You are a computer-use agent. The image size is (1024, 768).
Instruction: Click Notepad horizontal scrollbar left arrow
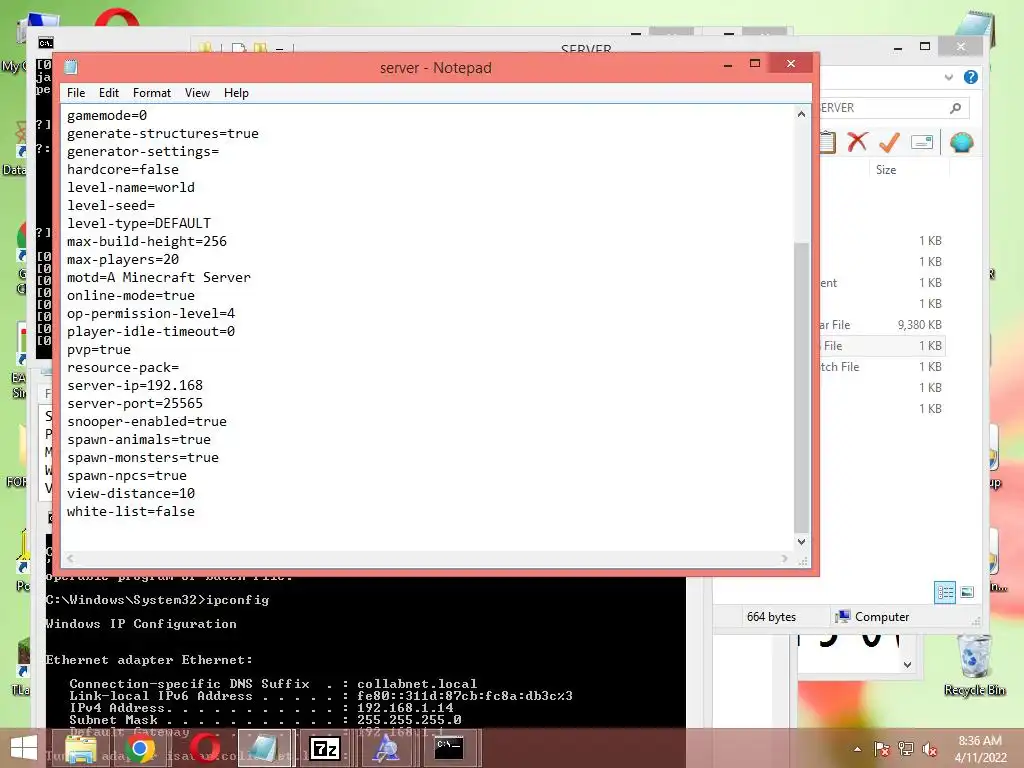click(x=71, y=558)
